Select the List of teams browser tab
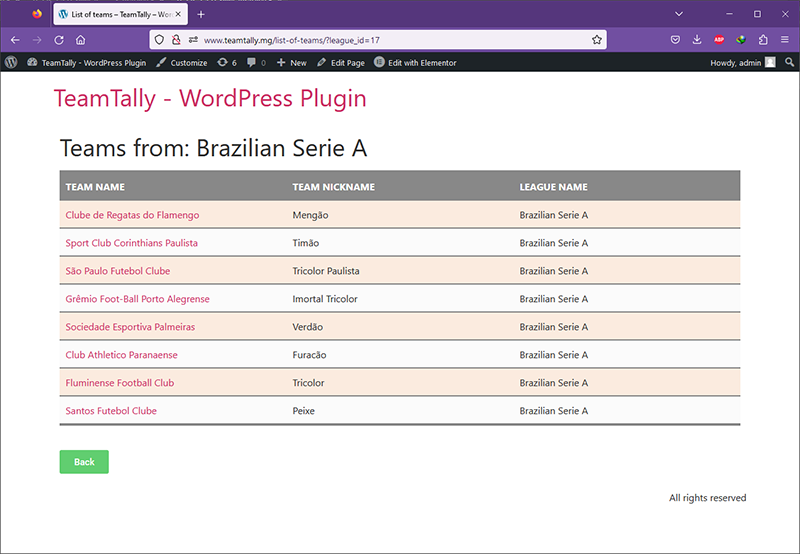 [x=120, y=14]
